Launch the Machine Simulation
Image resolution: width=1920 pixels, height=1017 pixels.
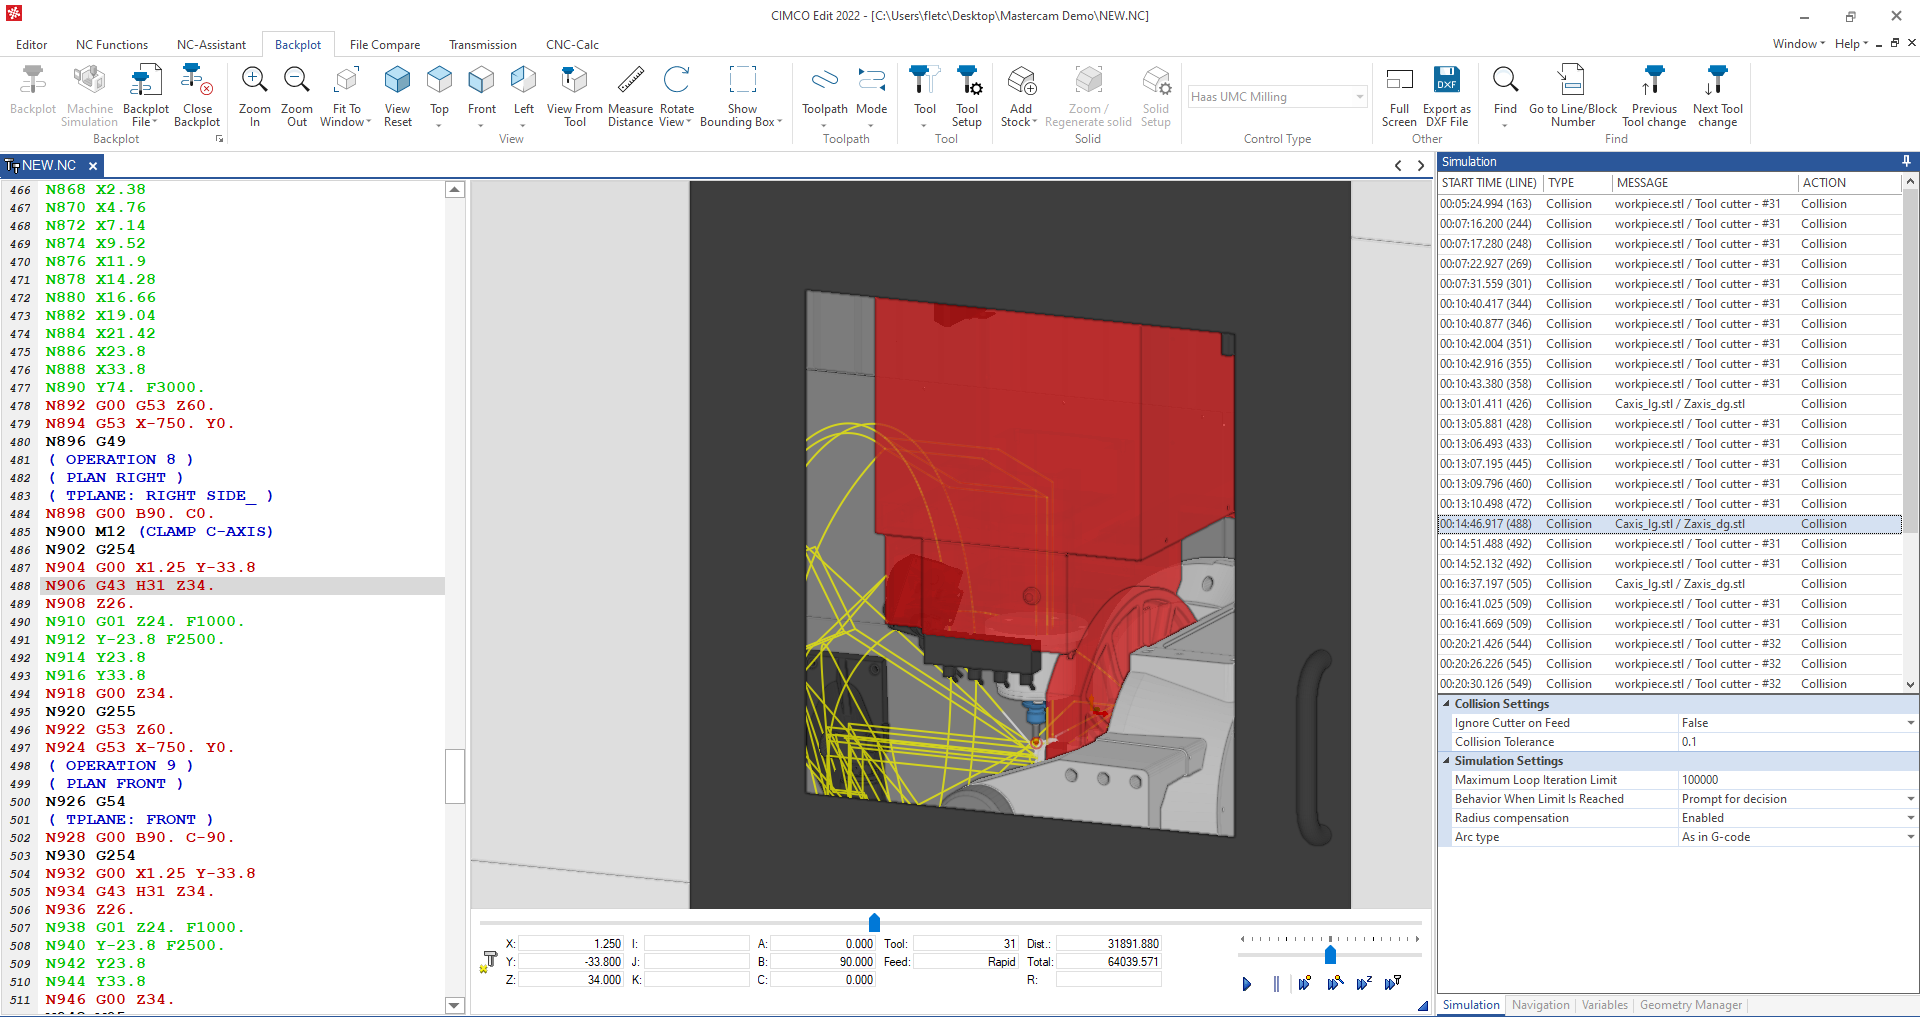coord(89,95)
